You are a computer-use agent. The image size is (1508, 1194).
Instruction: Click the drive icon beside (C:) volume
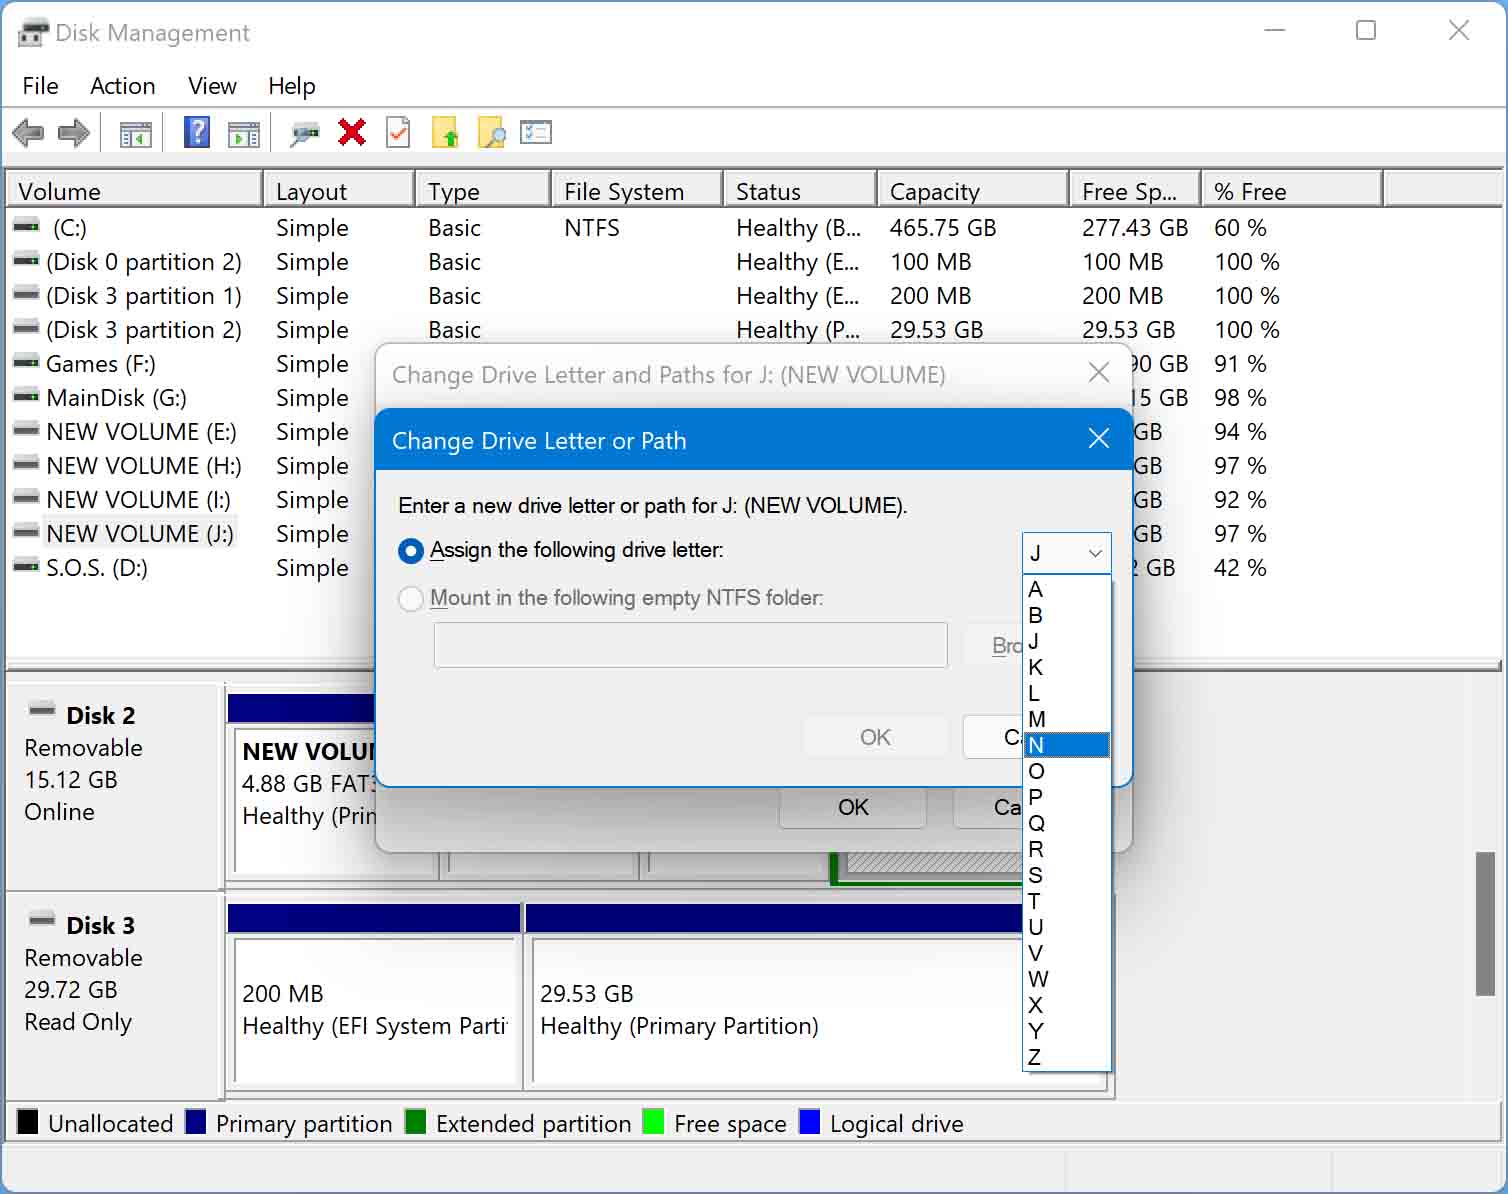click(x=27, y=227)
